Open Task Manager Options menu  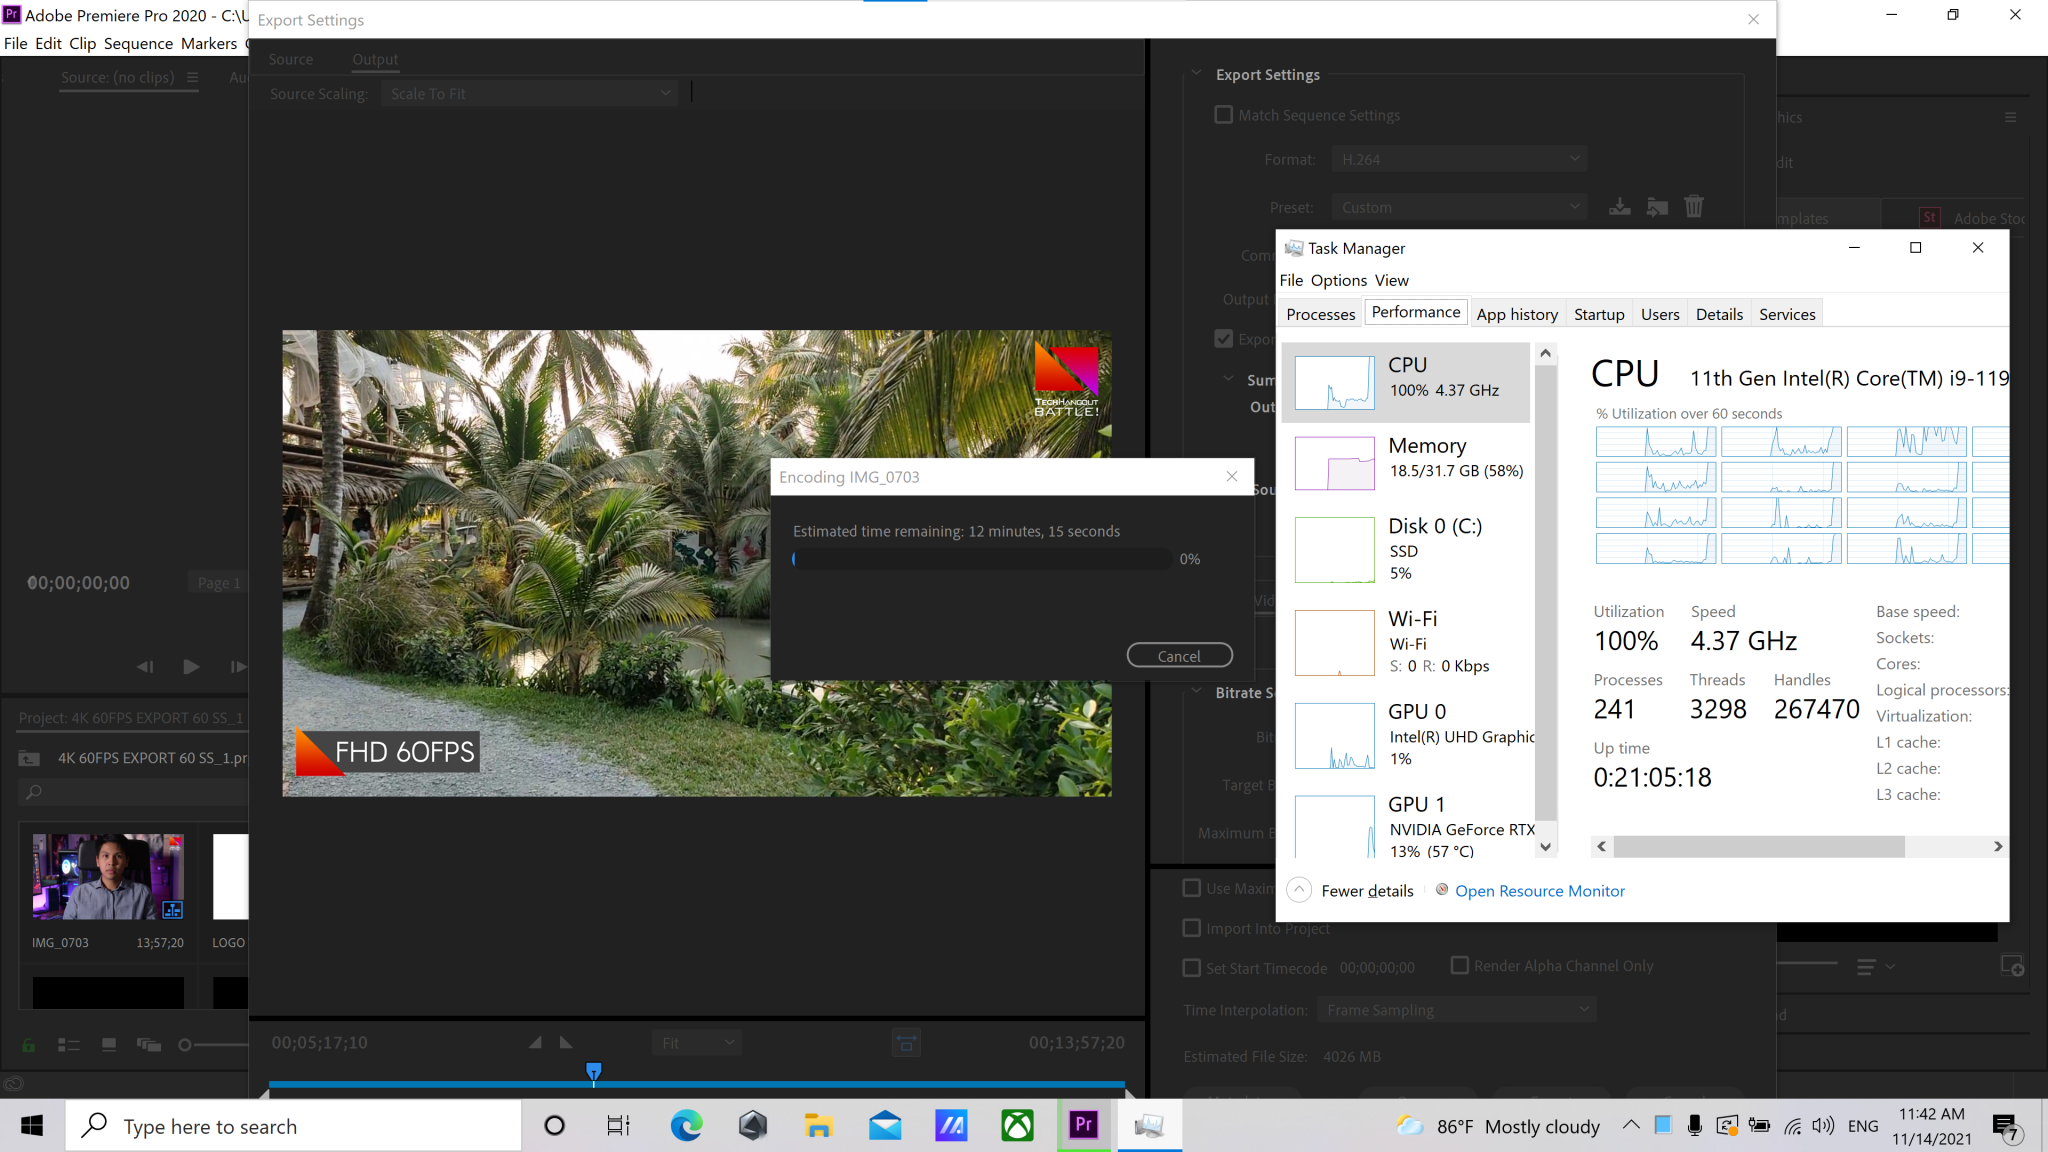click(1338, 280)
